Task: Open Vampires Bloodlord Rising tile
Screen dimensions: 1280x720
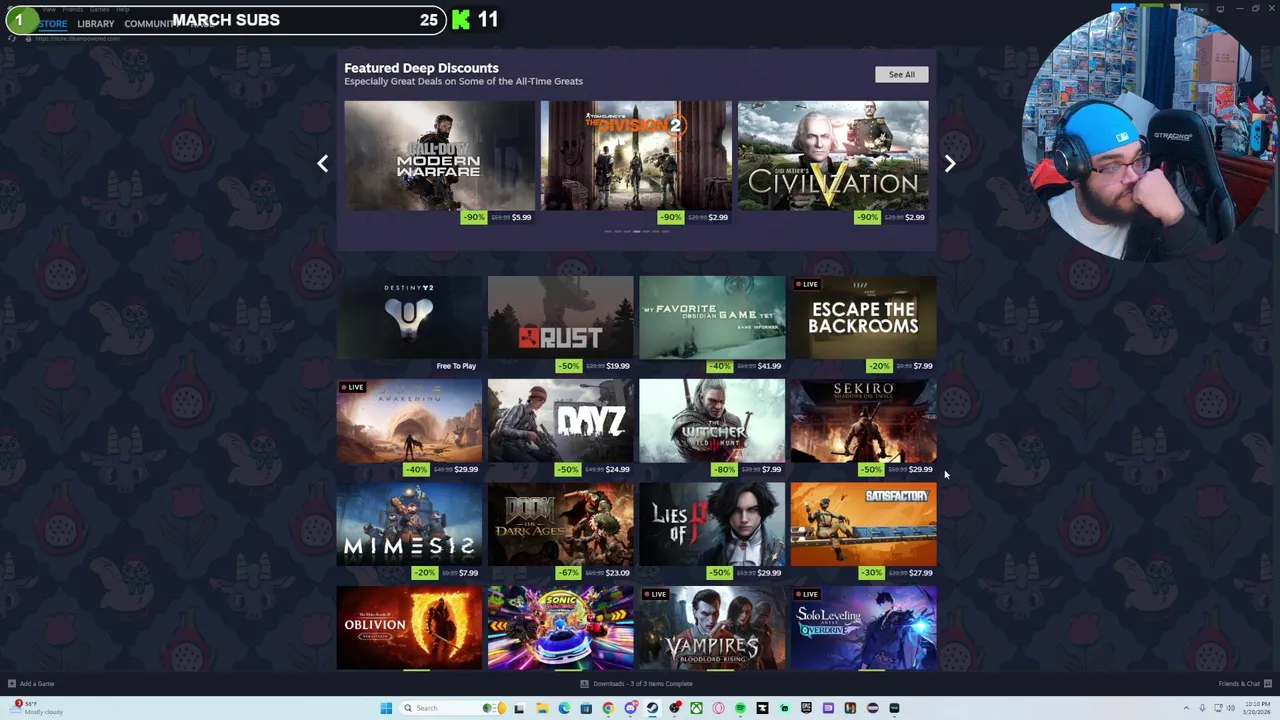Action: [712, 628]
